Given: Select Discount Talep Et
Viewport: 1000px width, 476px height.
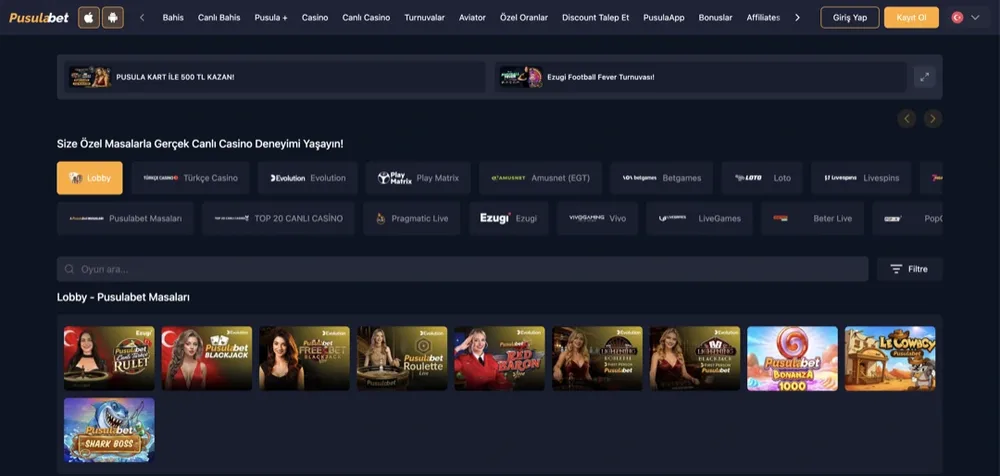Looking at the screenshot, I should coord(596,17).
